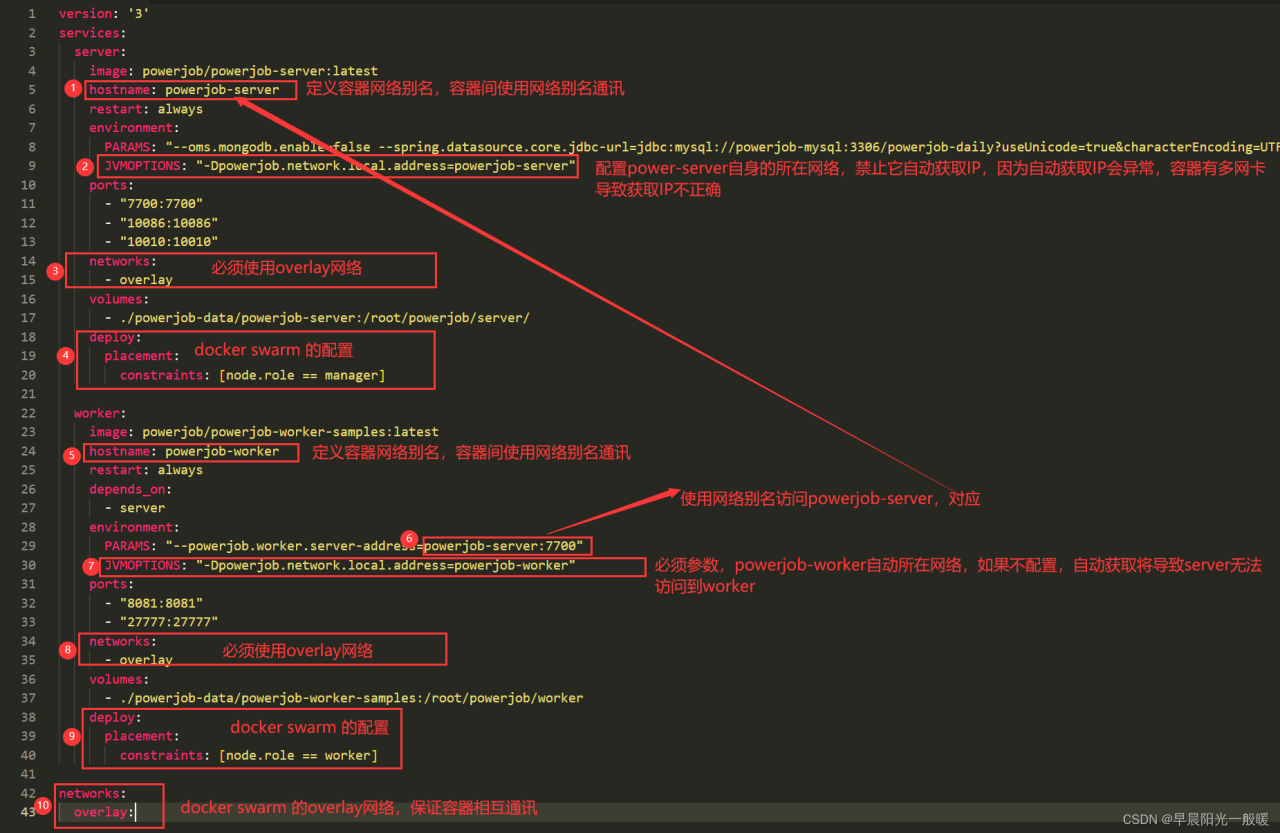Click the powerjob-server:7700 address value
This screenshot has height=833, width=1280.
505,546
